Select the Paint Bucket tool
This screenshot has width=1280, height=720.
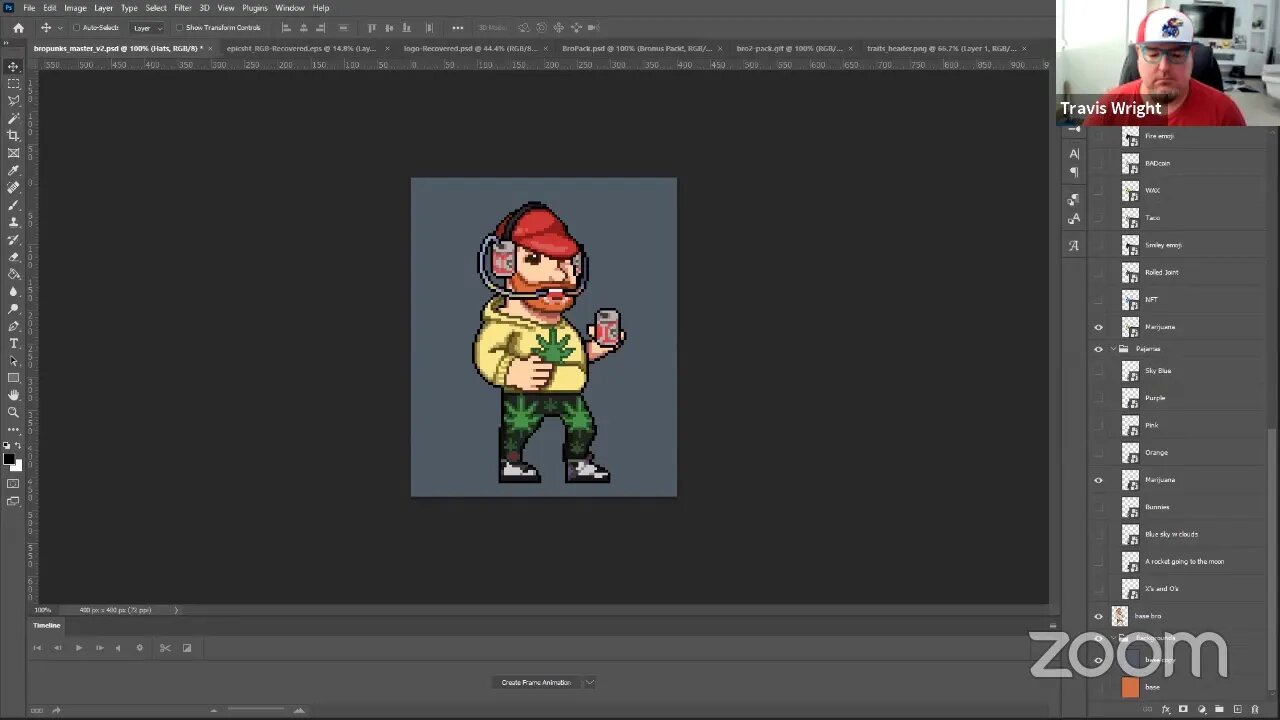click(13, 274)
